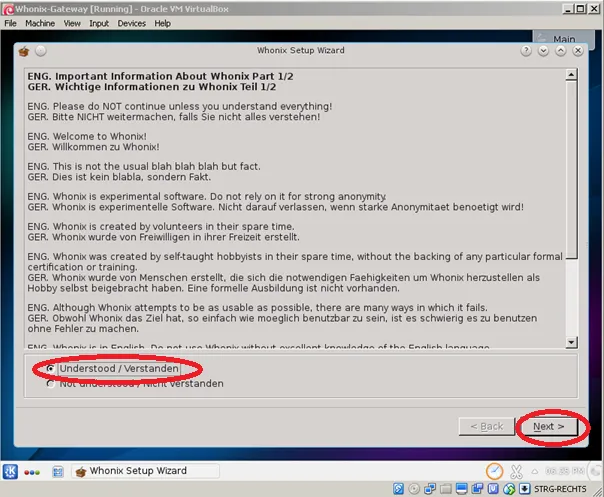Screen dimensions: 604x497
Task: Click the VirtualBox USB status icon
Action: [x=493, y=489]
